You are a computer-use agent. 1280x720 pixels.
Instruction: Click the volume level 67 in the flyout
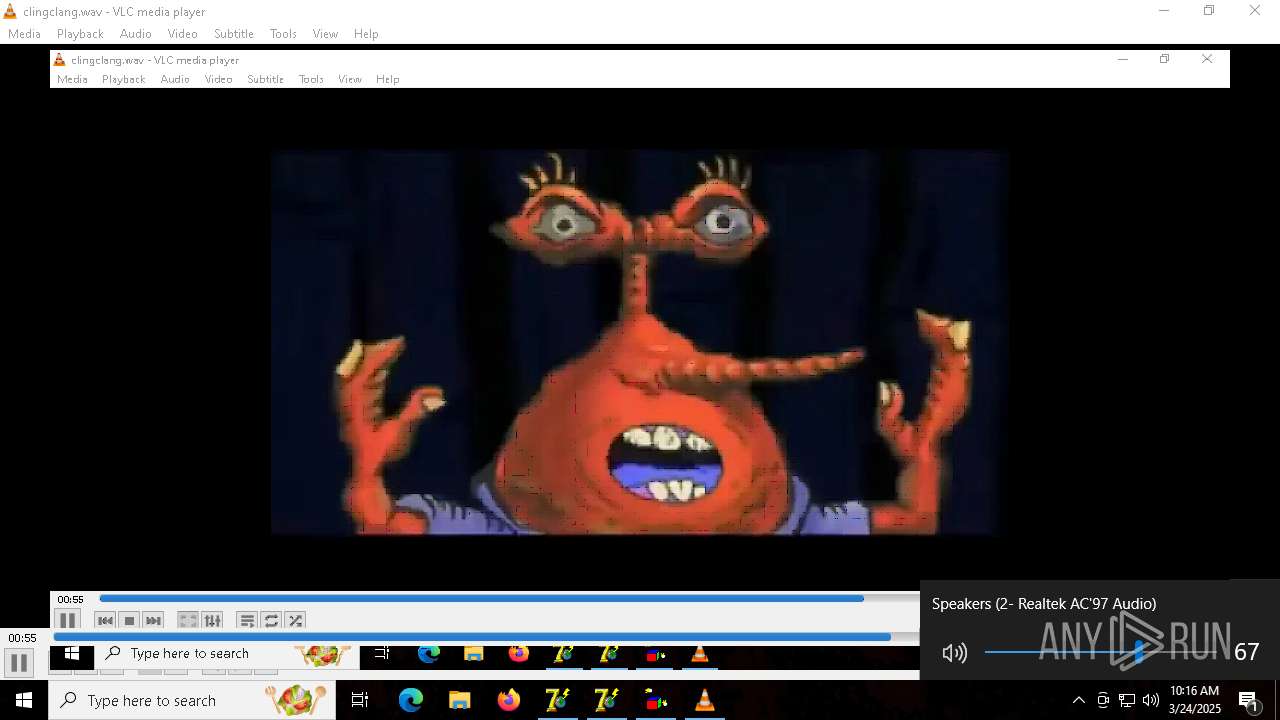(1247, 652)
